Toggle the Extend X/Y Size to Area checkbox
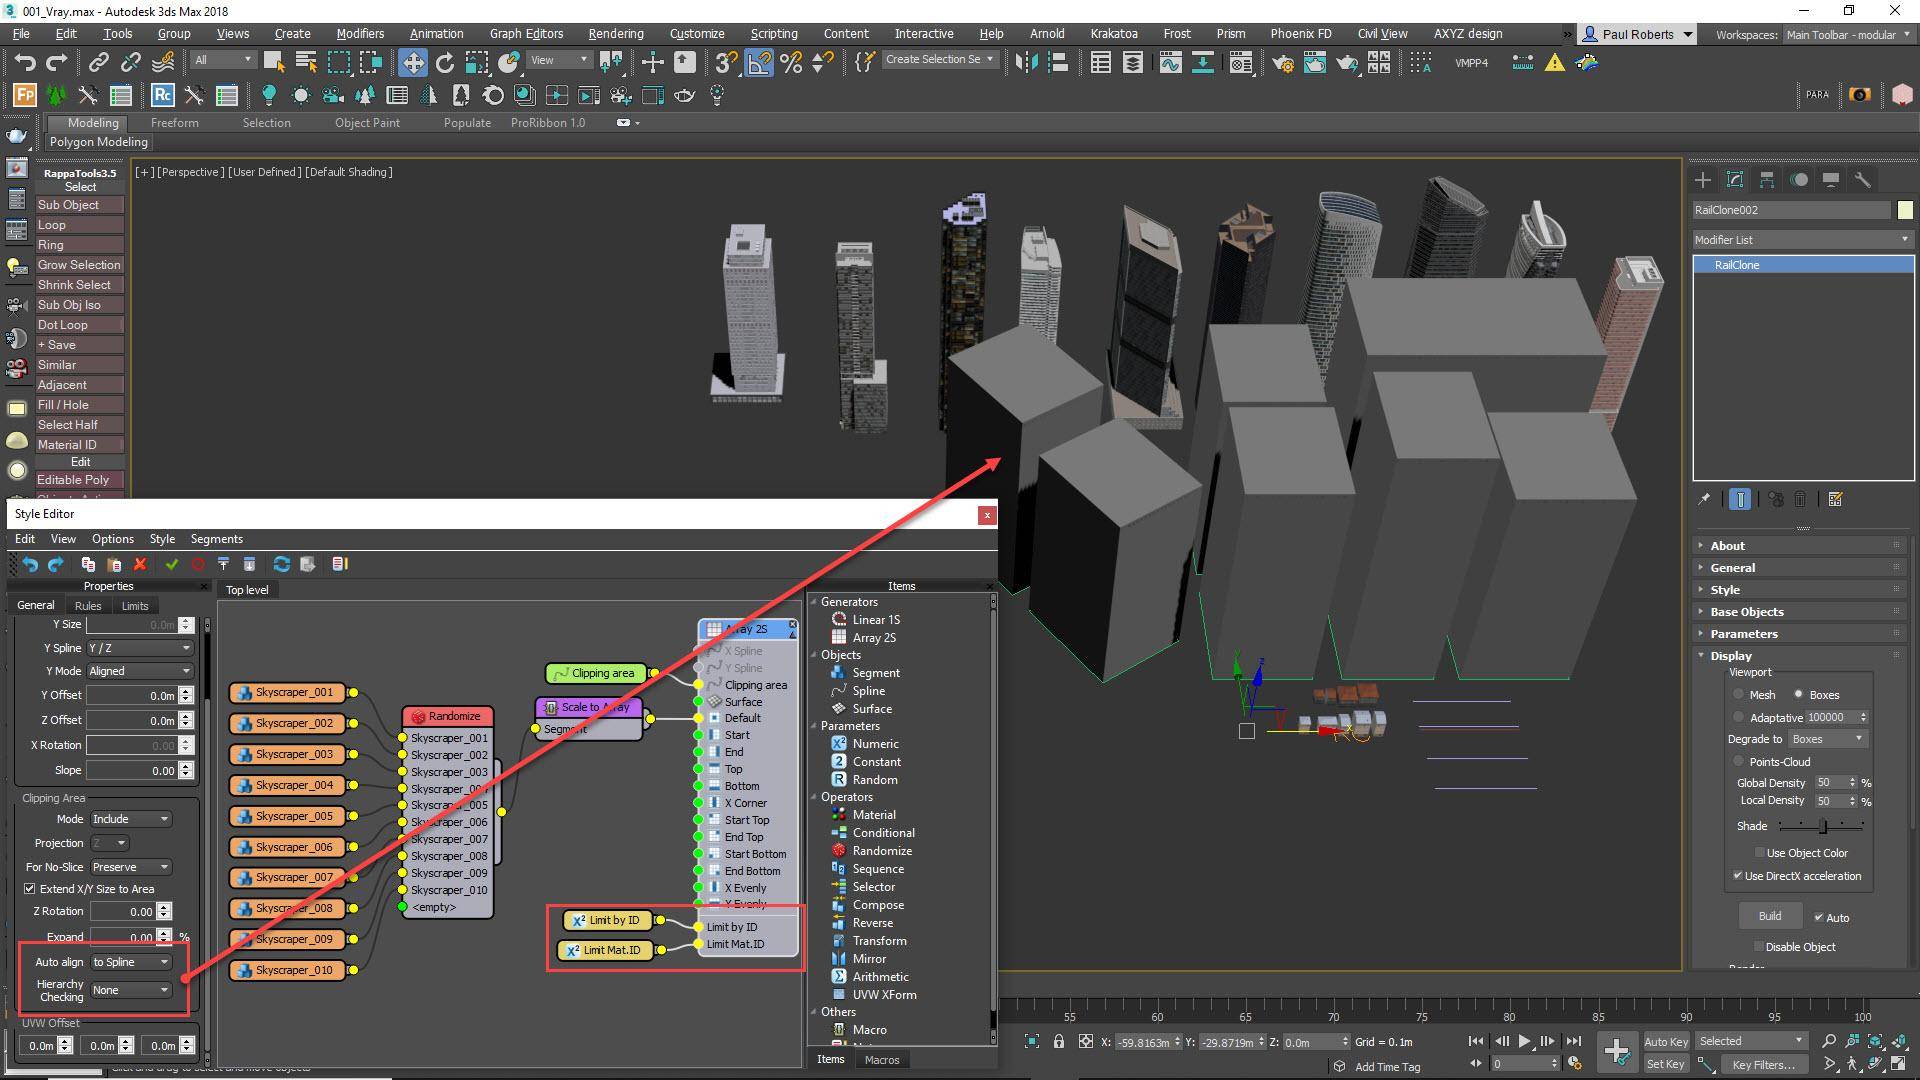This screenshot has width=1920, height=1080. tap(31, 889)
